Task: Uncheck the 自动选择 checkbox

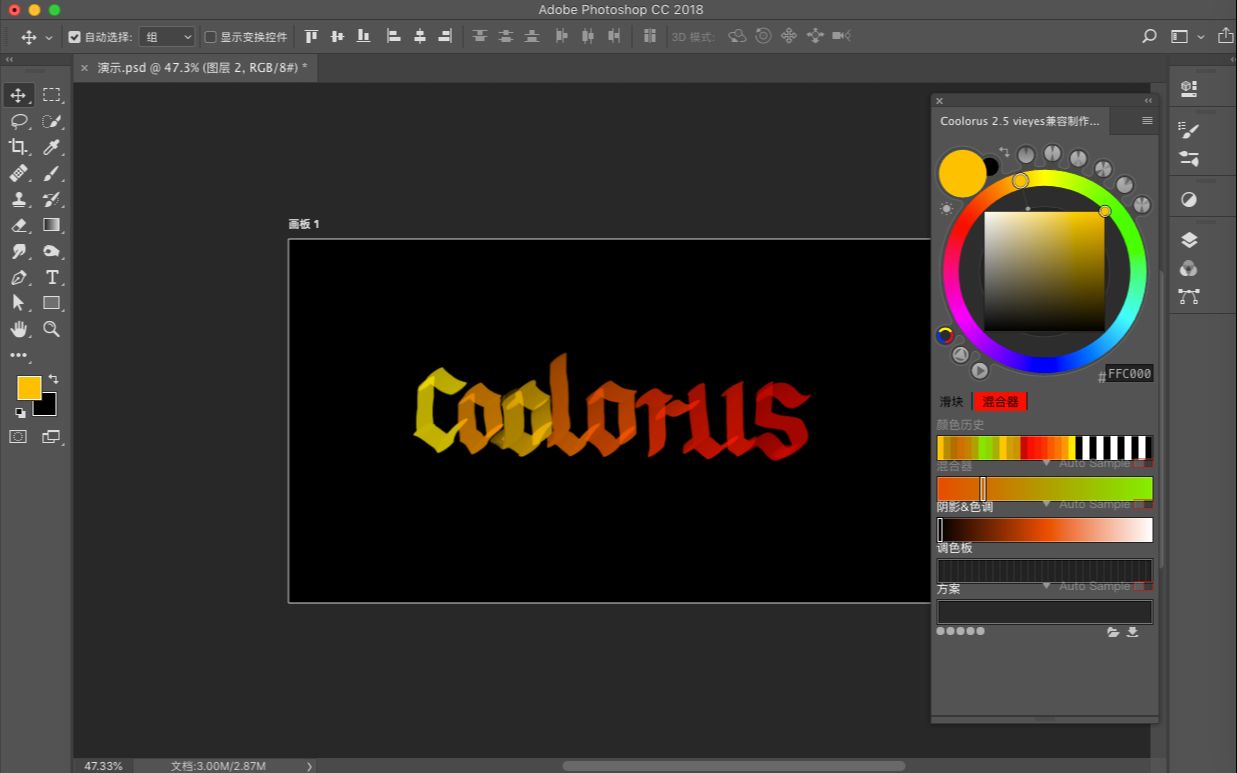Action: tap(74, 37)
